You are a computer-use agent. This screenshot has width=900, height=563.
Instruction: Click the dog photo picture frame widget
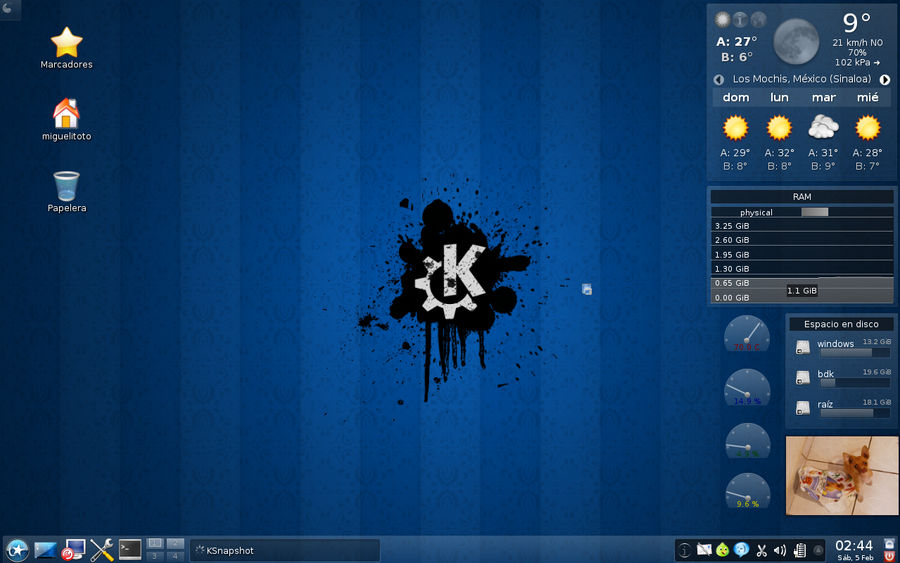tap(841, 475)
